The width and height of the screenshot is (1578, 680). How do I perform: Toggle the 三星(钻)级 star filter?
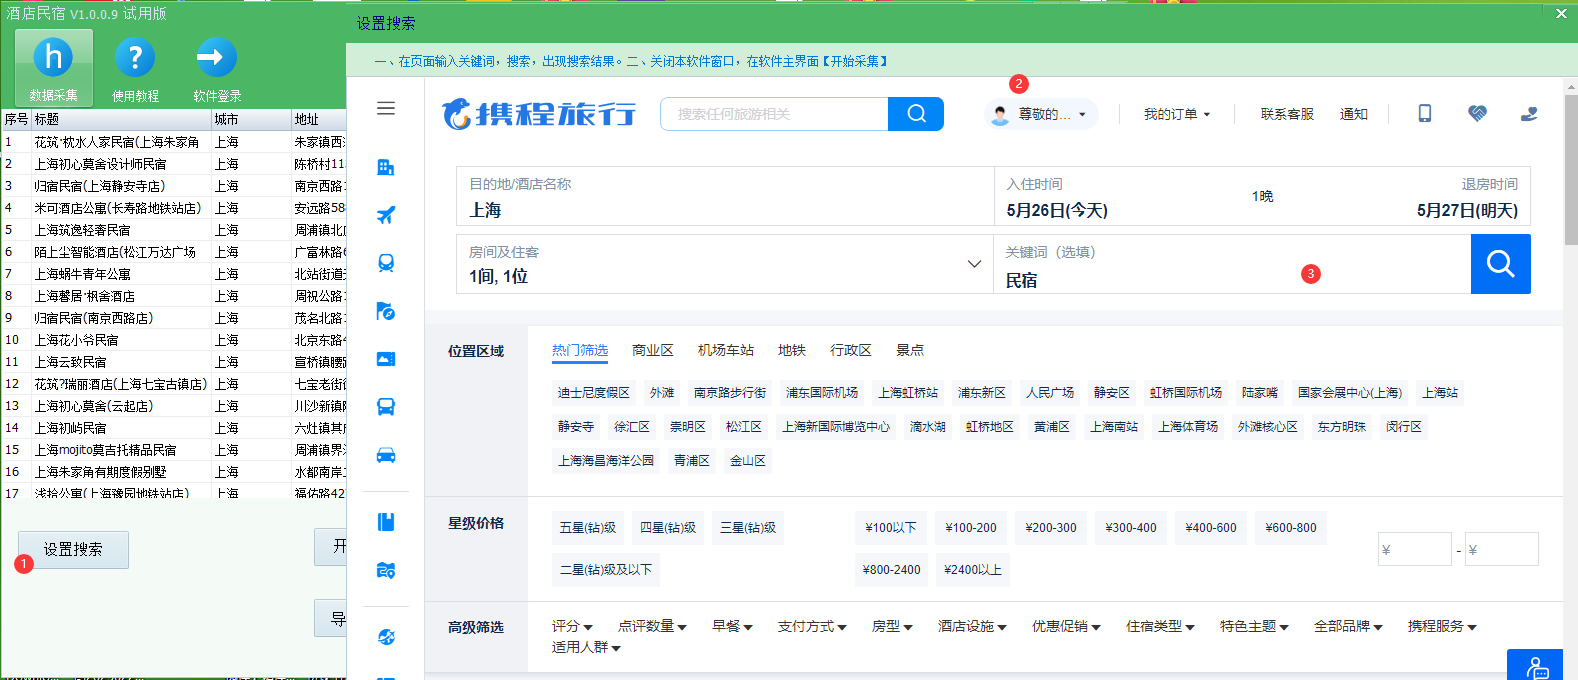pyautogui.click(x=748, y=527)
